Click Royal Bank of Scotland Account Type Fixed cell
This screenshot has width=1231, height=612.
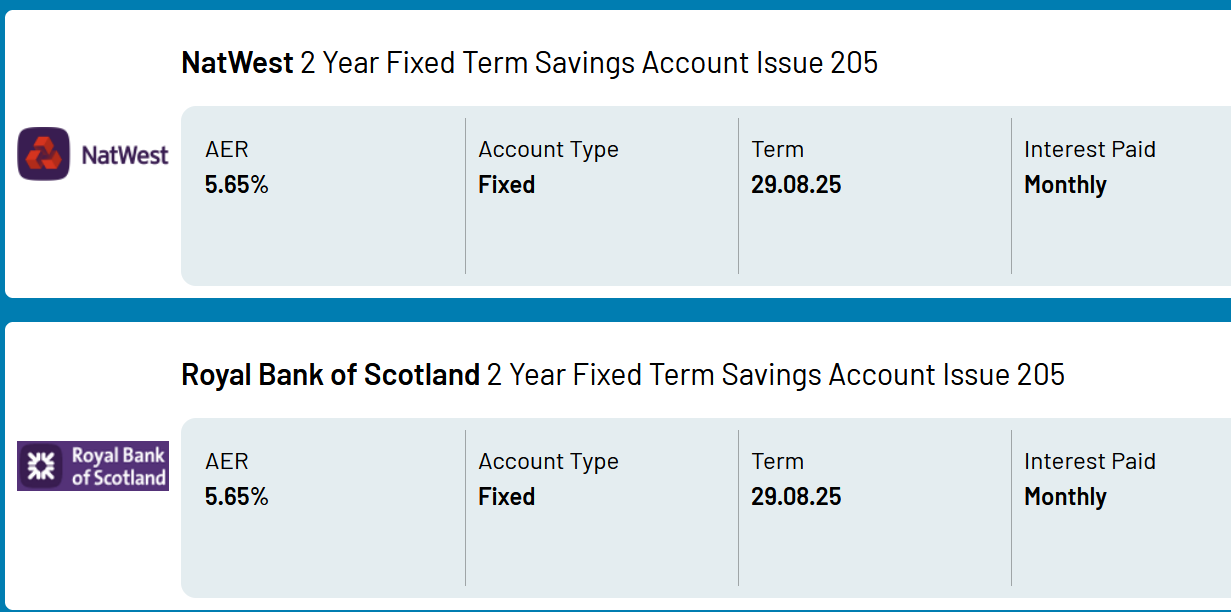pos(602,508)
